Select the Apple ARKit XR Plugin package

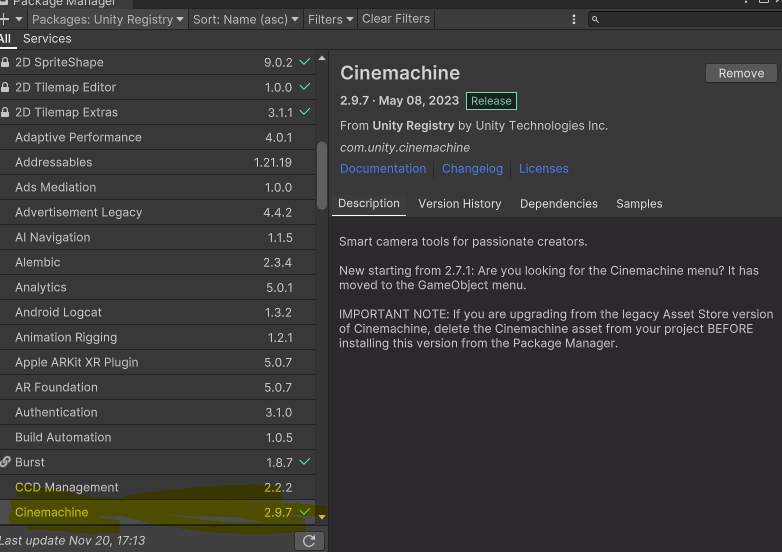click(158, 363)
